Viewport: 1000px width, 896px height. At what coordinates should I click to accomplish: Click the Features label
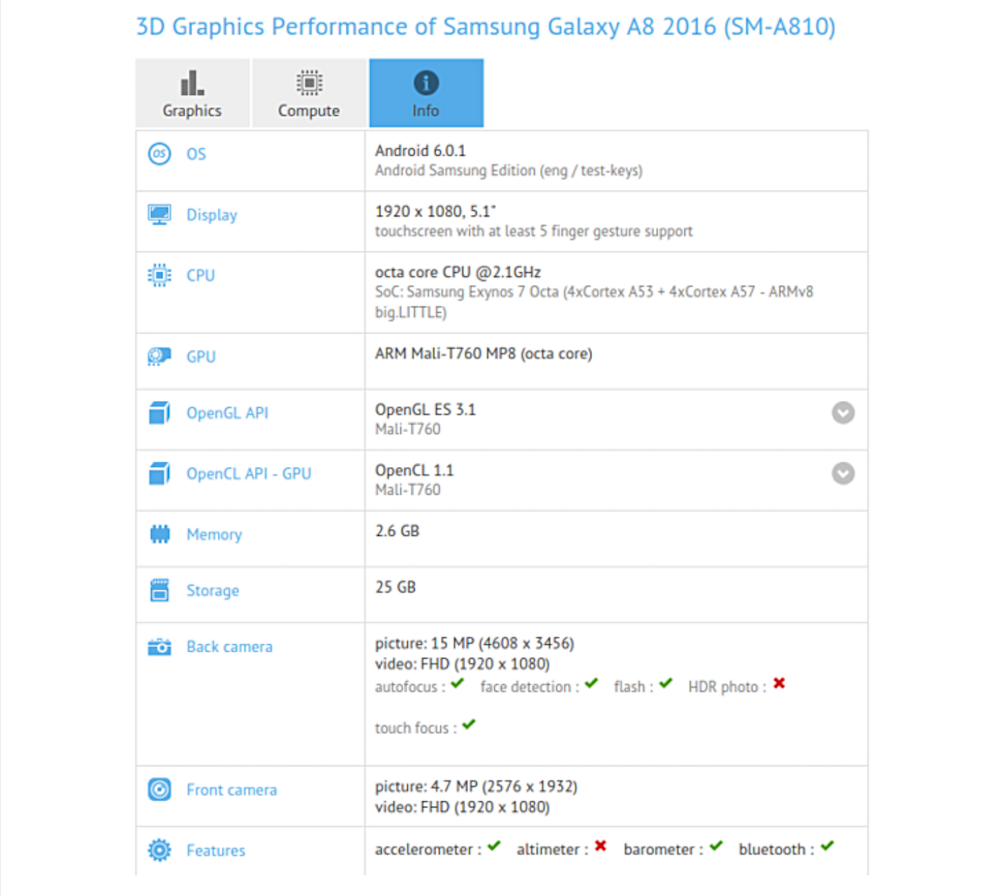pyautogui.click(x=216, y=851)
